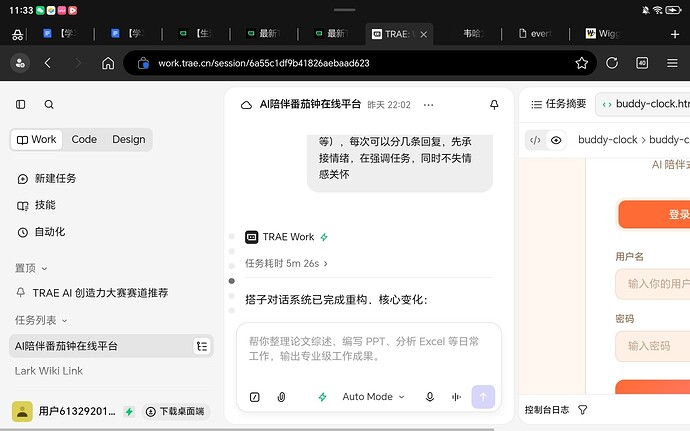Open the Auto Mode dropdown
Viewport: 690px width, 431px height.
pyautogui.click(x=374, y=397)
